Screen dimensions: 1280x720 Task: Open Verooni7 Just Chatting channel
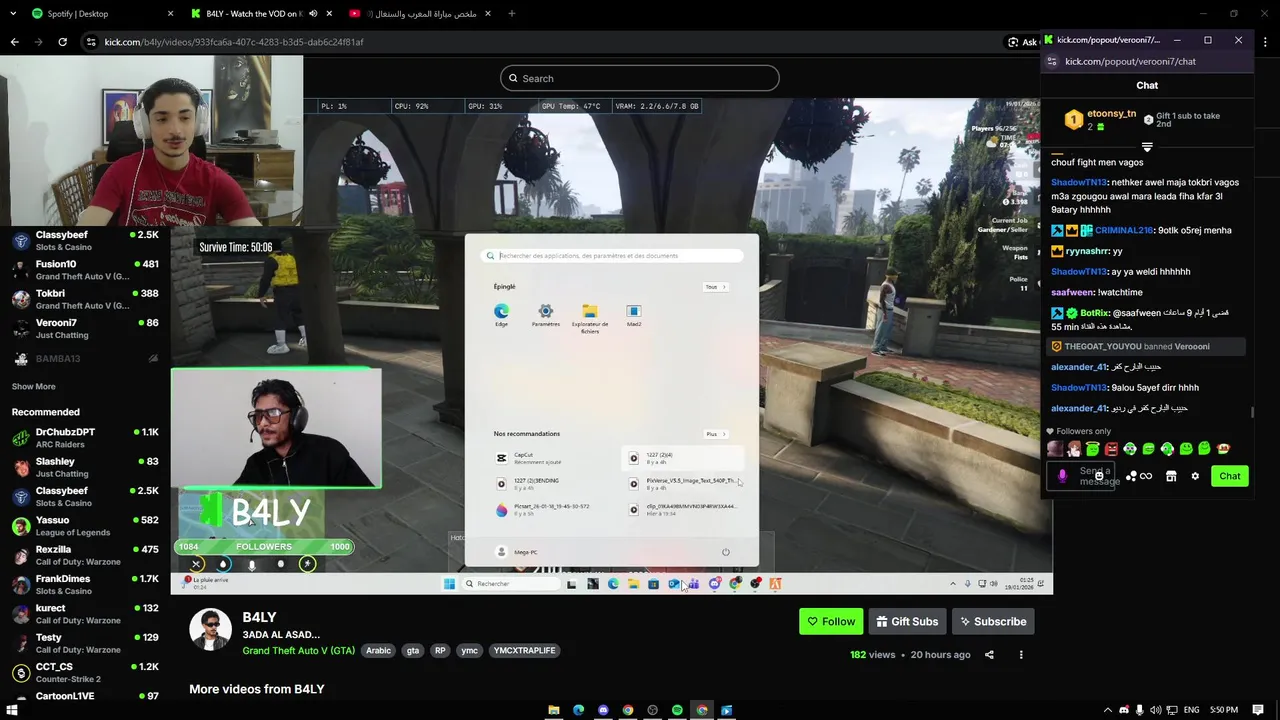(85, 328)
